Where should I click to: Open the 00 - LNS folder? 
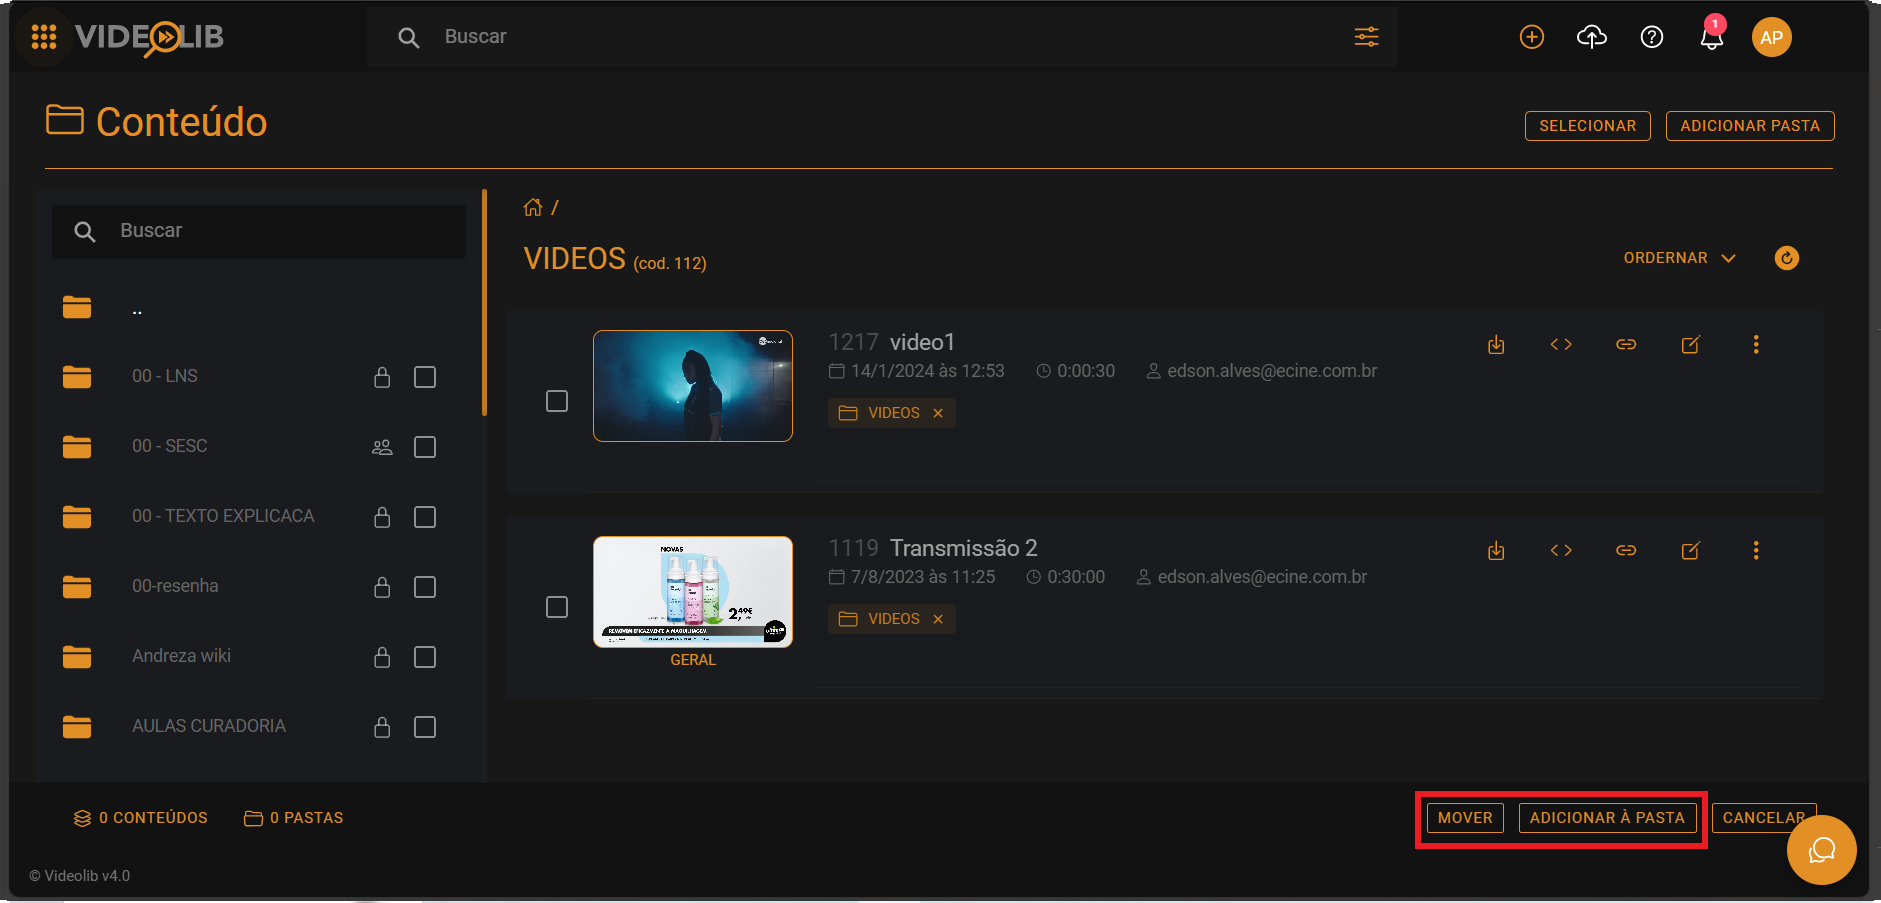coord(165,376)
